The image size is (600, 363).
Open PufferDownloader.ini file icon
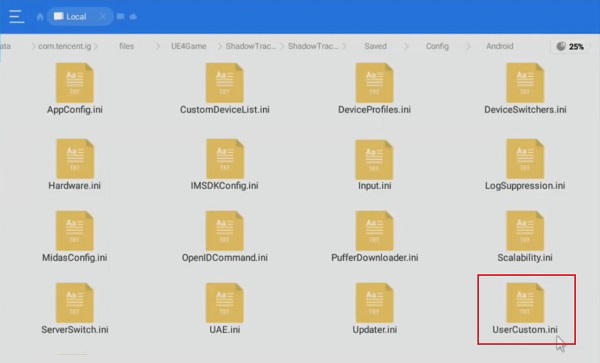[374, 231]
